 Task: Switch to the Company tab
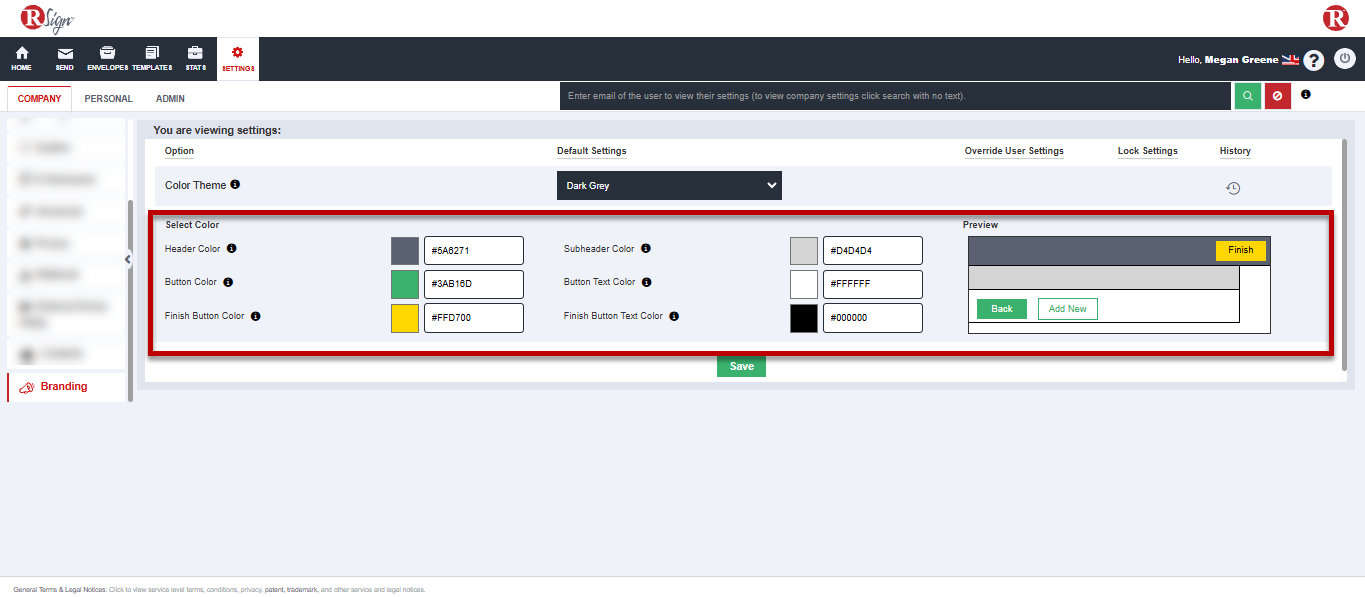point(39,99)
